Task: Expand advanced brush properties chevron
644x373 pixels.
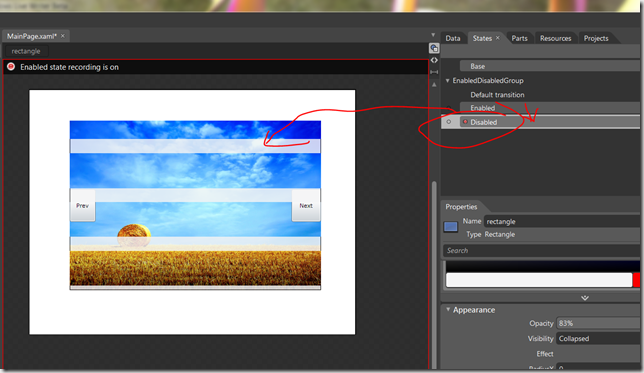Action: [x=585, y=298]
